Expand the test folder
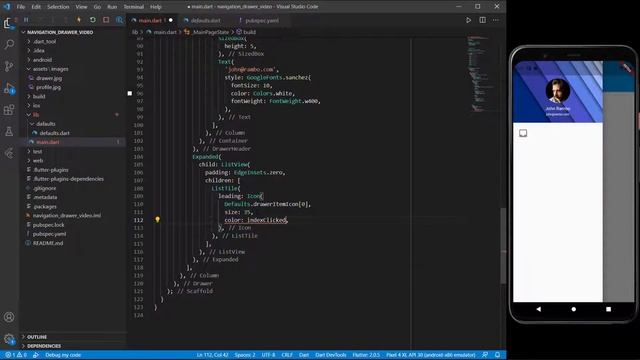The image size is (640, 360). click(37, 151)
